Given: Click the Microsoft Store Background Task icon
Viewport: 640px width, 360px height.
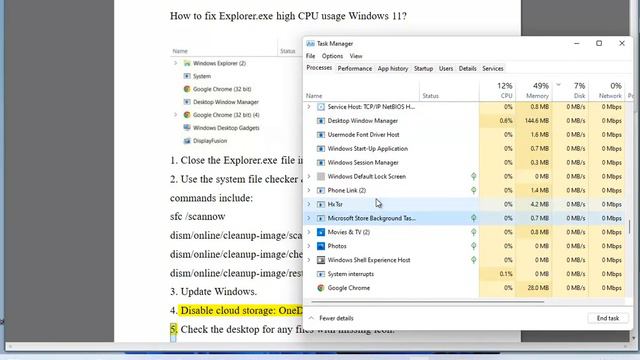Looking at the screenshot, I should tap(321, 218).
